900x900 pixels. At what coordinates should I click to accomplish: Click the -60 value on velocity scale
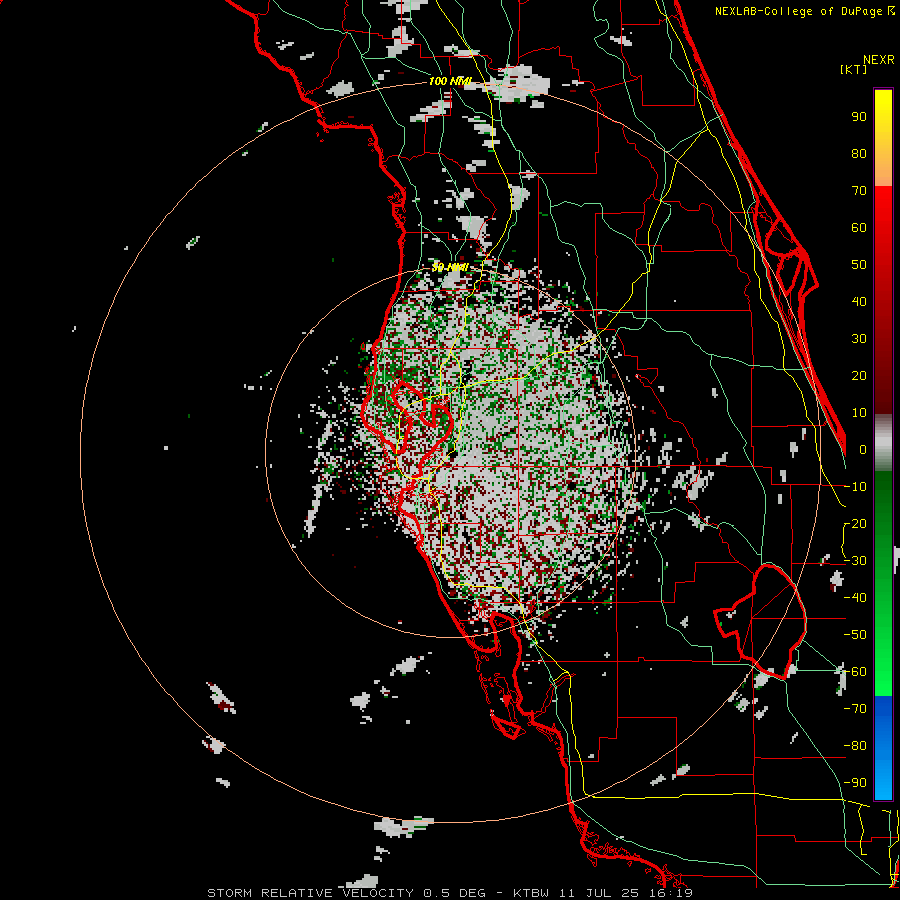[x=855, y=672]
